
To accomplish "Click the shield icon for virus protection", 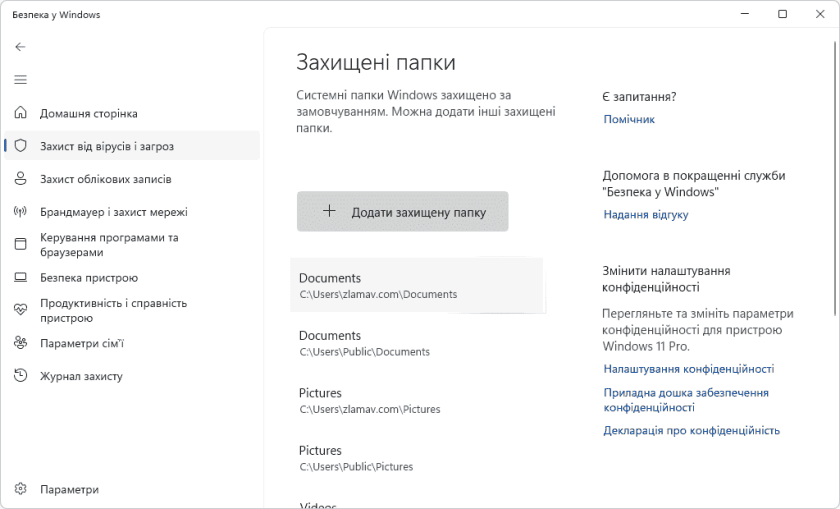I will [20, 146].
